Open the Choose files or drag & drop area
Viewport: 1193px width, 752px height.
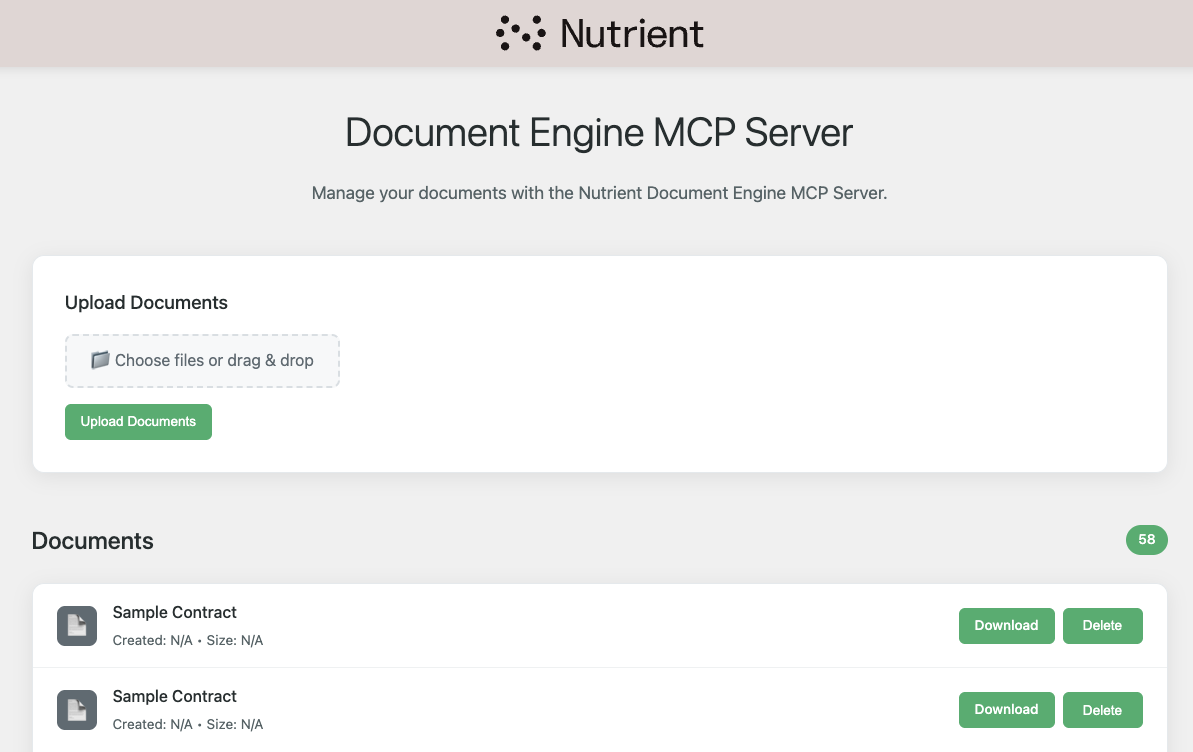tap(202, 360)
